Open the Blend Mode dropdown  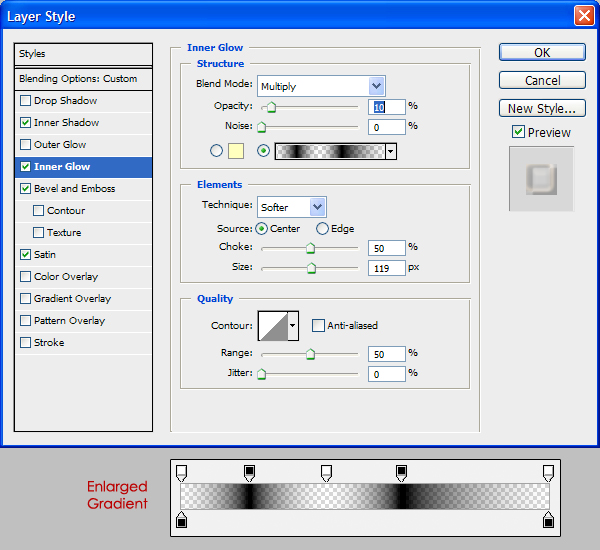click(321, 86)
